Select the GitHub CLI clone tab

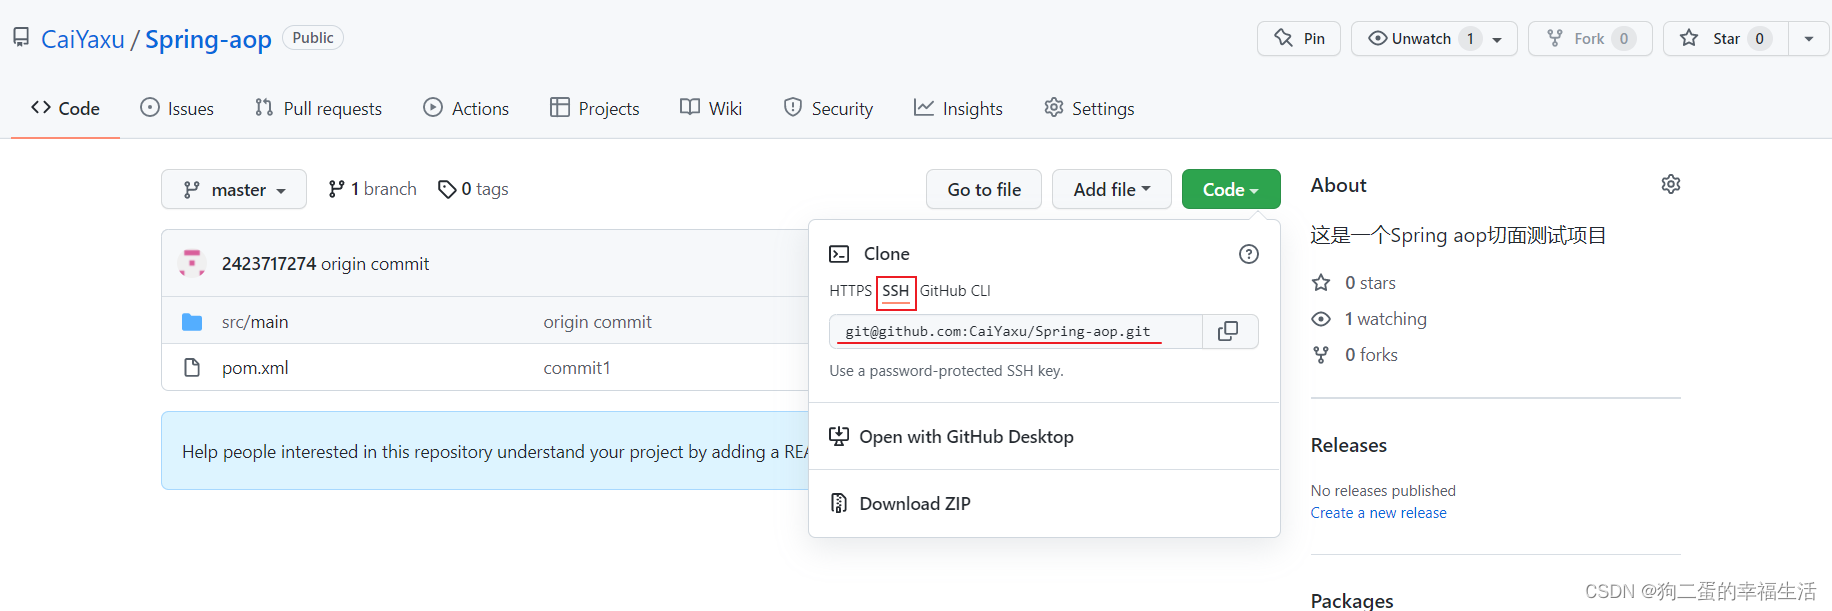click(x=955, y=291)
